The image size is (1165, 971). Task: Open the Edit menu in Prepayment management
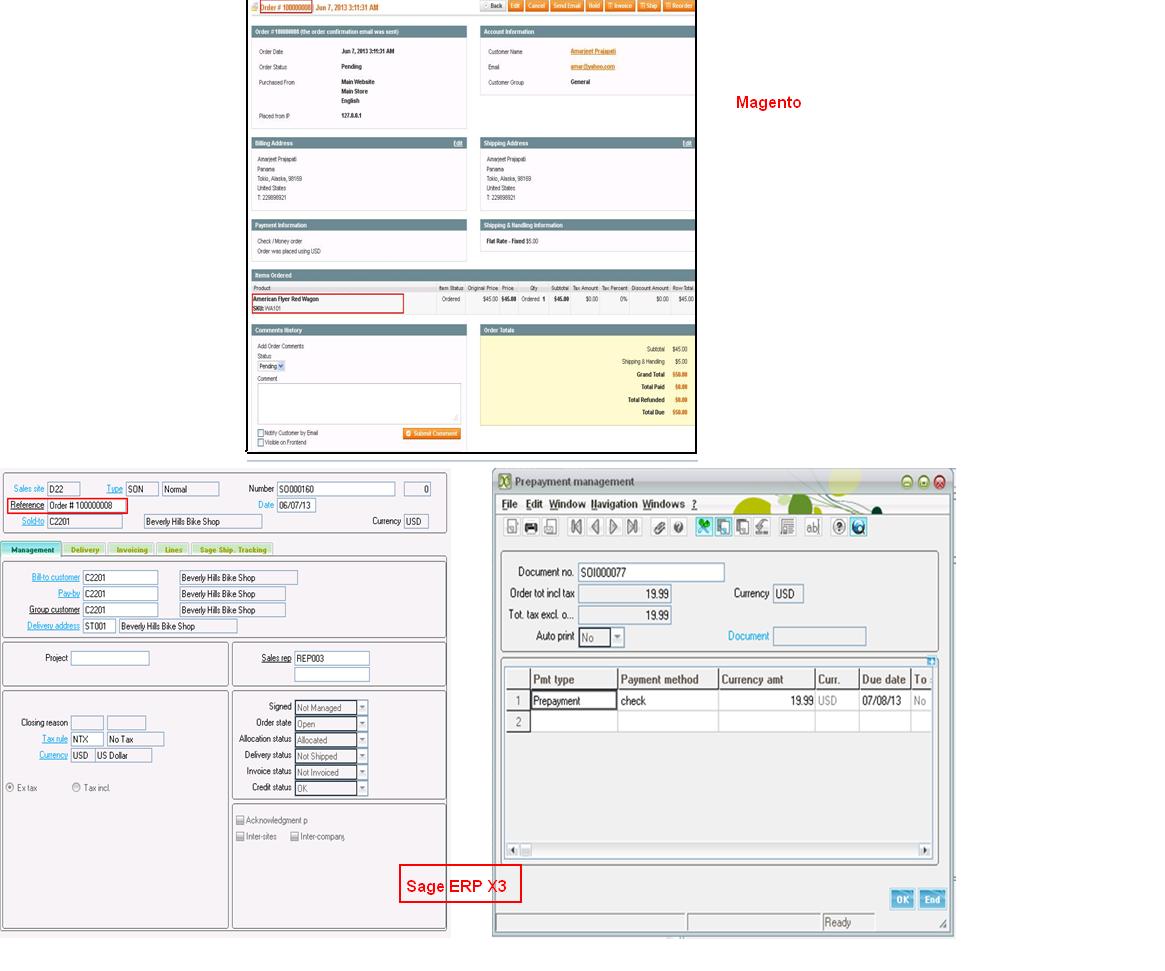(x=534, y=504)
